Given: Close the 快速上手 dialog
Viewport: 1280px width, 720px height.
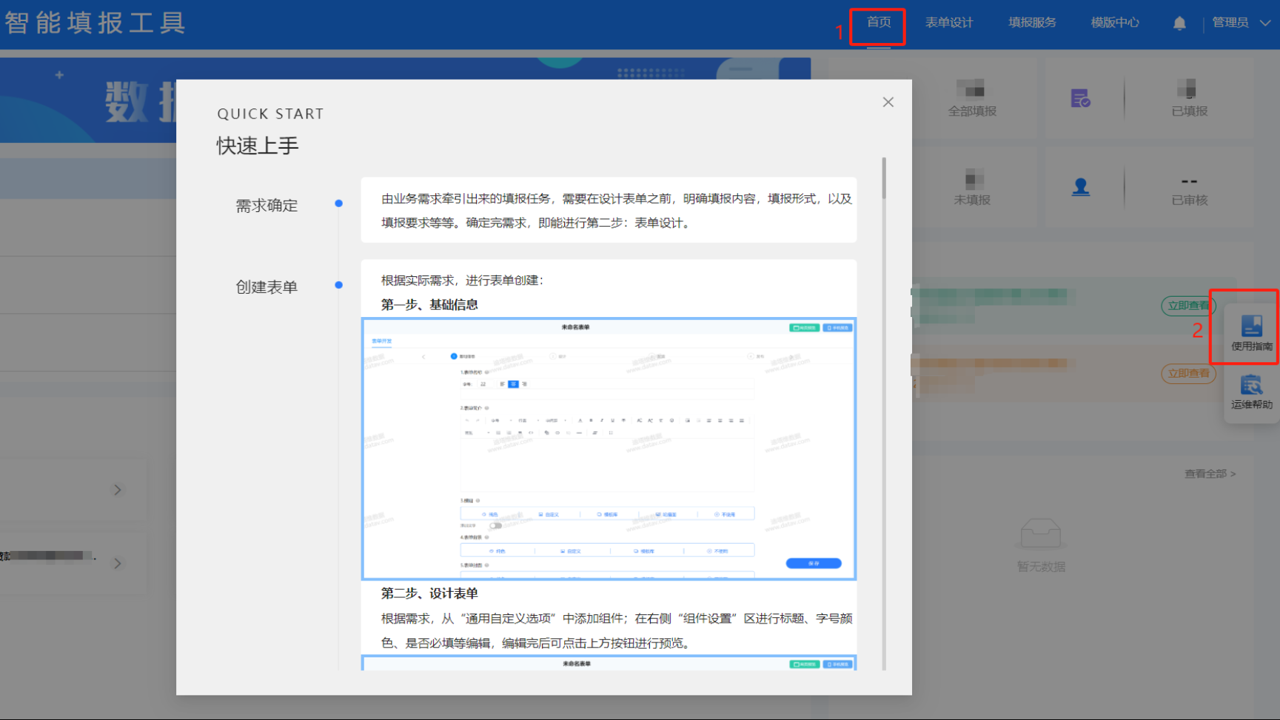Looking at the screenshot, I should tap(888, 102).
